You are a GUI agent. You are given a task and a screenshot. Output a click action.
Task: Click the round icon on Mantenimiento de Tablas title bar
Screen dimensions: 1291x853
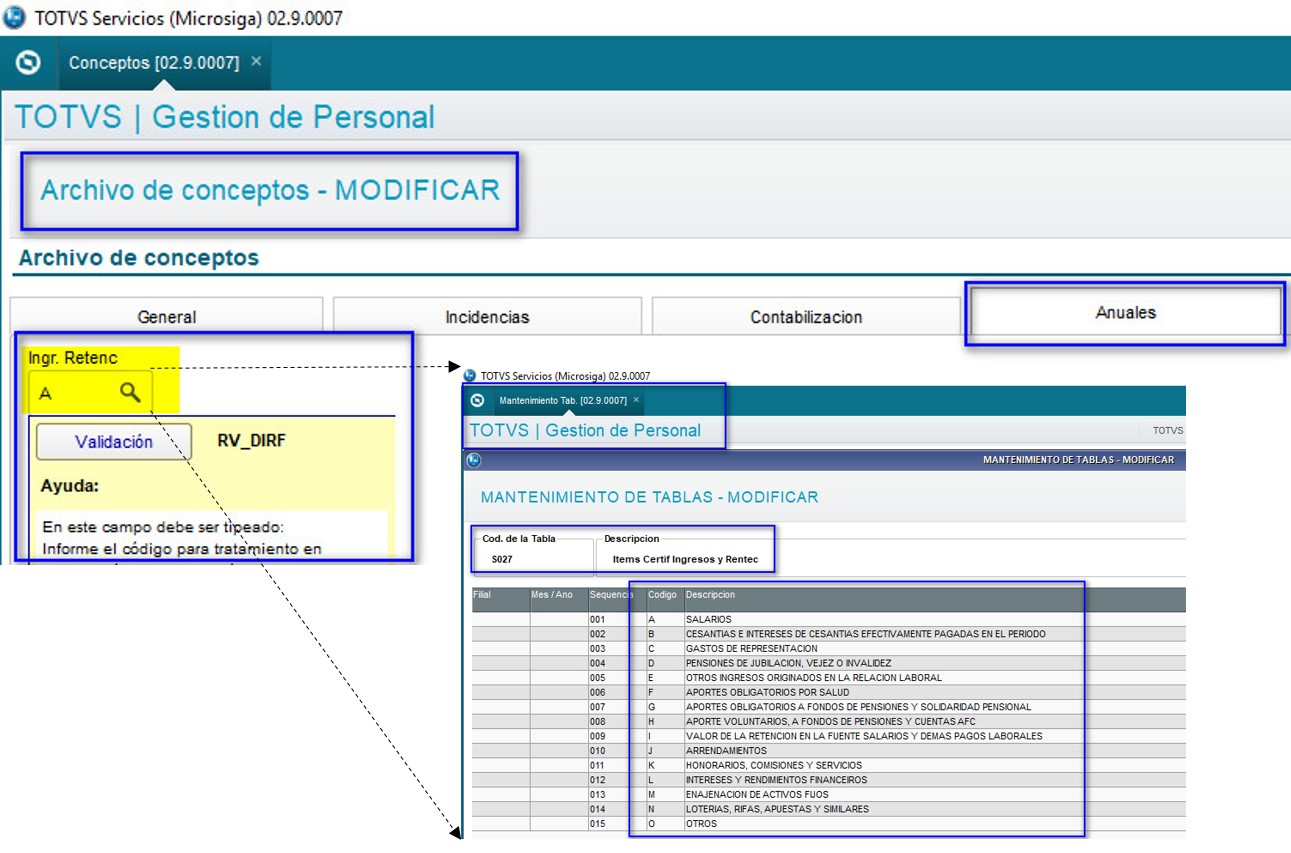(x=474, y=460)
